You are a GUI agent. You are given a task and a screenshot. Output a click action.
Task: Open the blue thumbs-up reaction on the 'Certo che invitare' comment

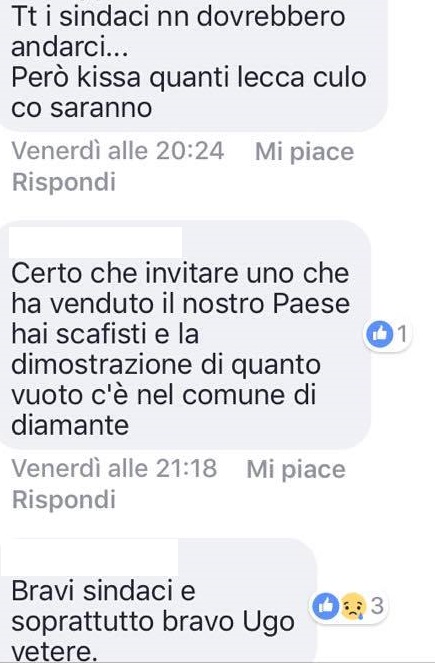tap(379, 334)
